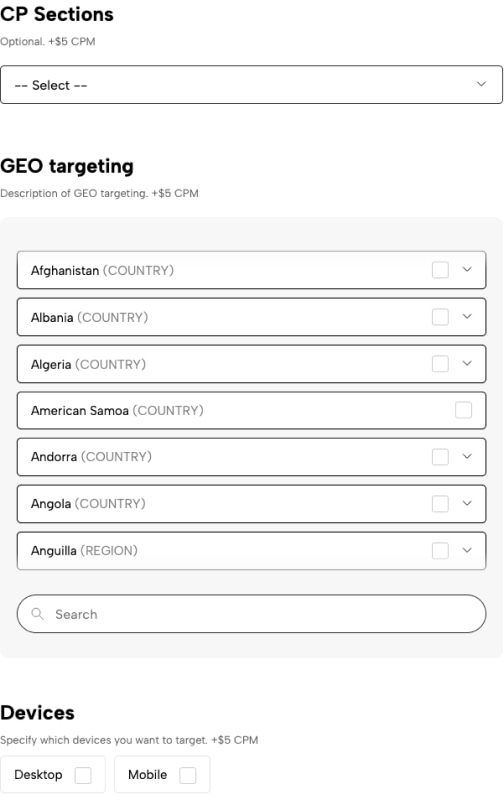This screenshot has width=504, height=801.
Task: Enable the Angola checkbox
Action: click(x=440, y=504)
